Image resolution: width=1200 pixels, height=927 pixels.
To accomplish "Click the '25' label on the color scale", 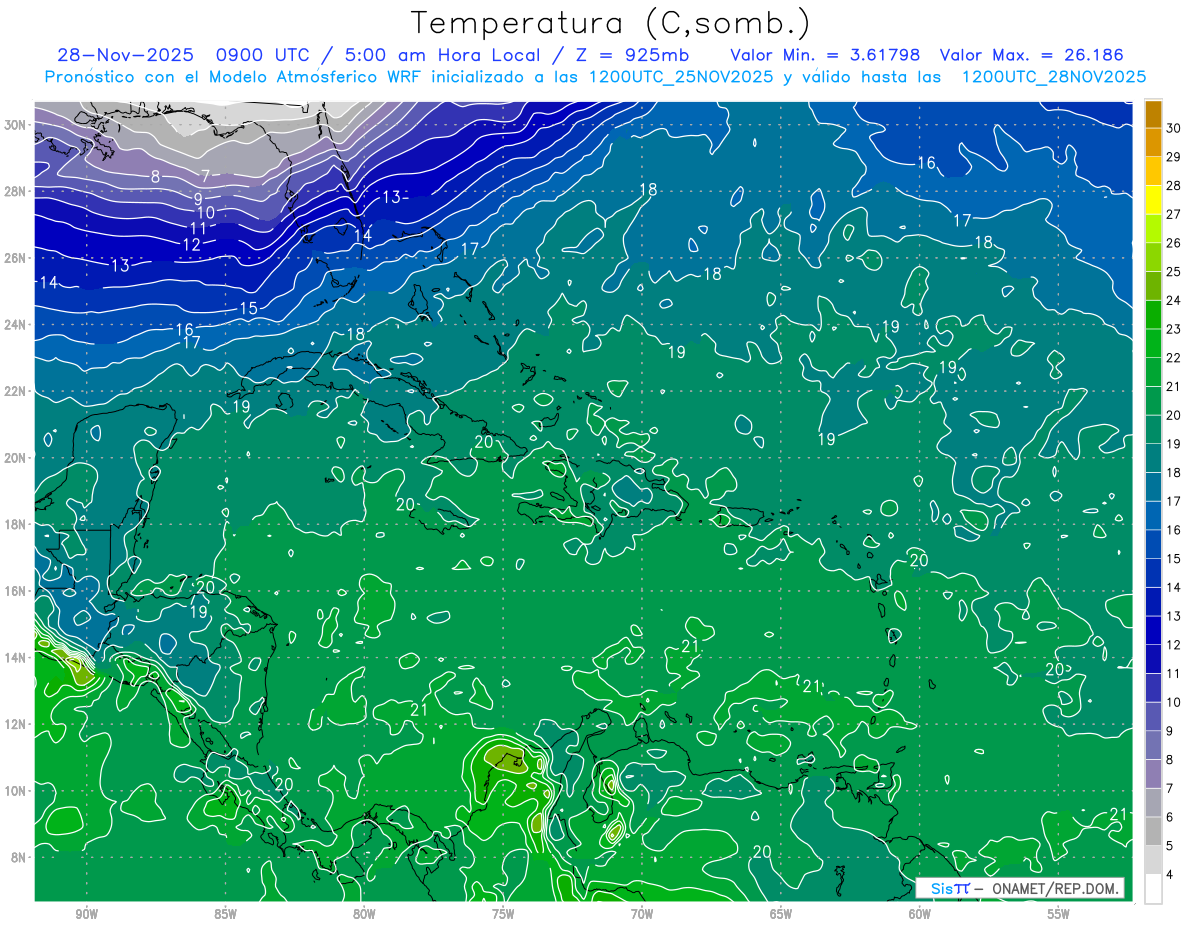I will click(x=1174, y=271).
